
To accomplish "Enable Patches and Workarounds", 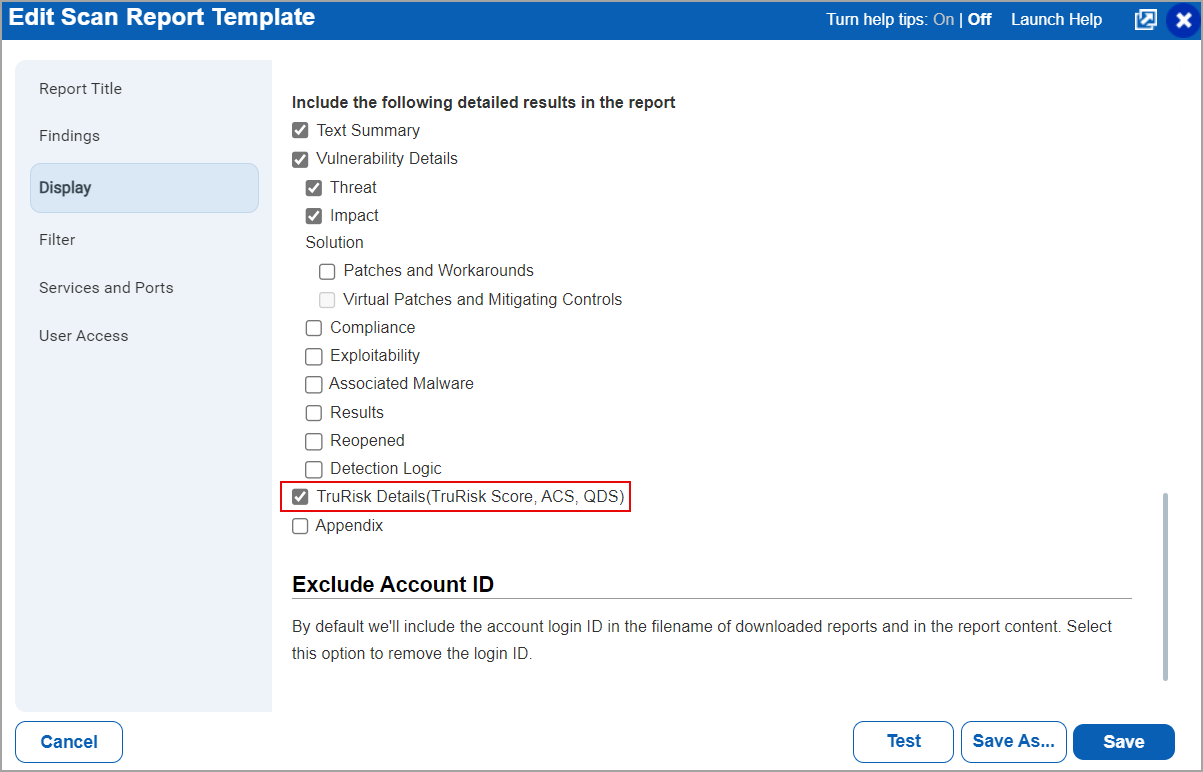I will pyautogui.click(x=327, y=271).
